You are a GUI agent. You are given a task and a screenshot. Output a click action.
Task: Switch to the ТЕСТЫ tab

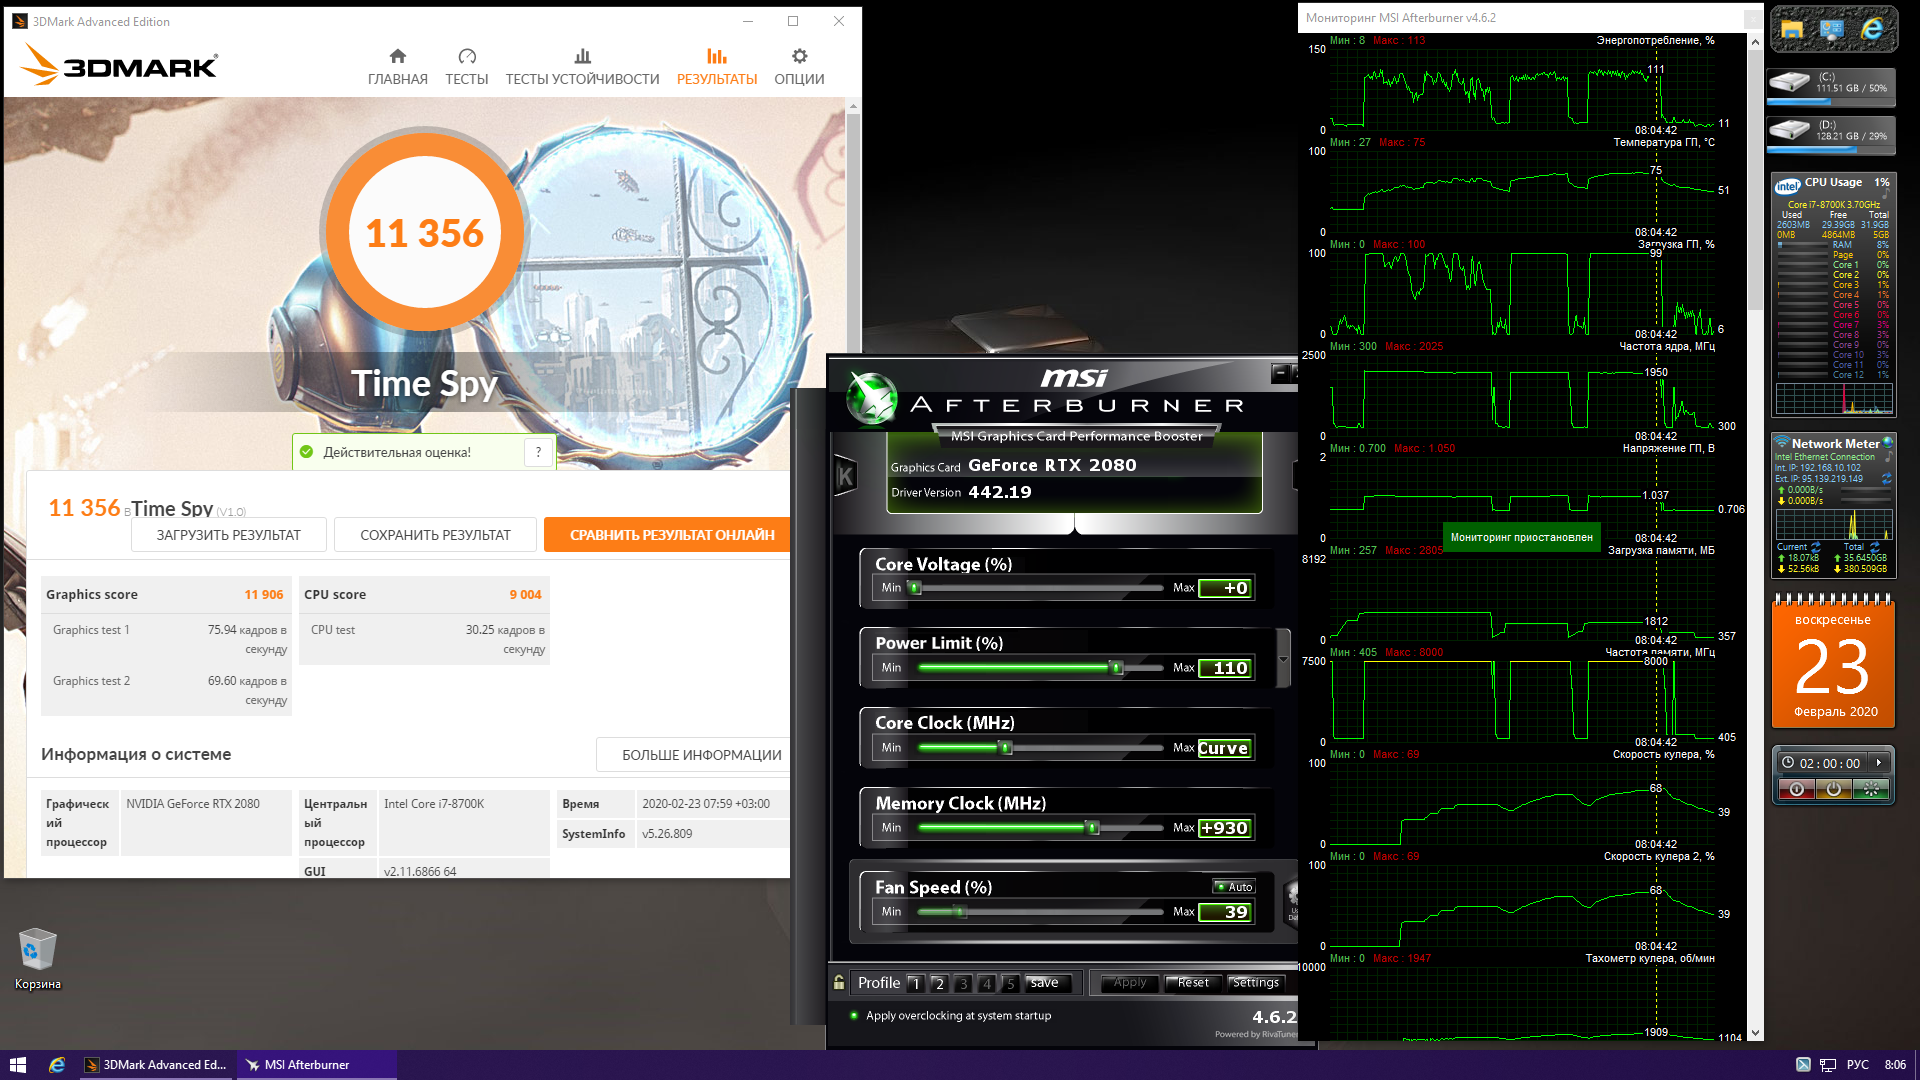466,66
